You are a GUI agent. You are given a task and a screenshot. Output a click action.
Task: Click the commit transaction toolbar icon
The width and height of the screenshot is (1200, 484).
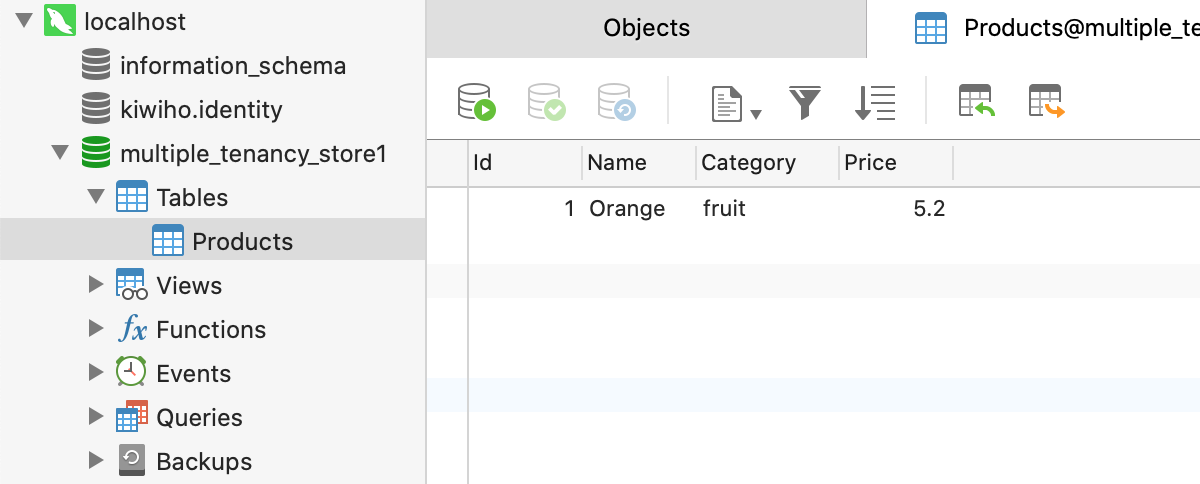(547, 102)
